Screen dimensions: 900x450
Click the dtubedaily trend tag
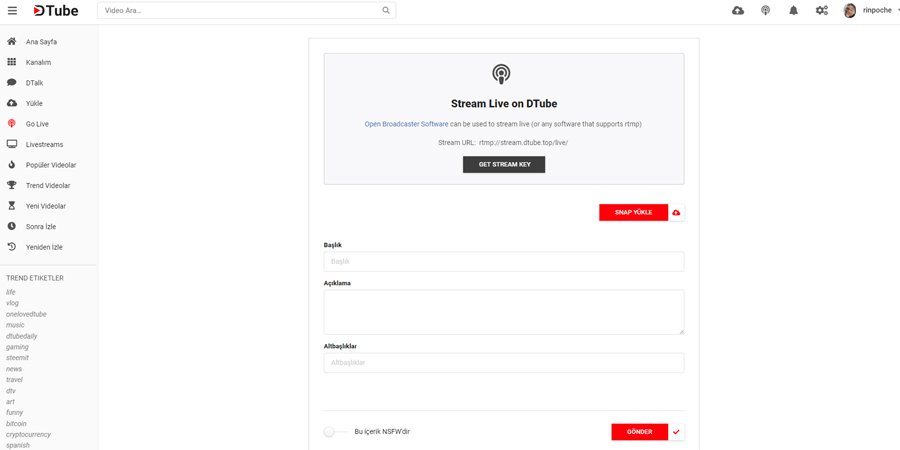click(22, 336)
